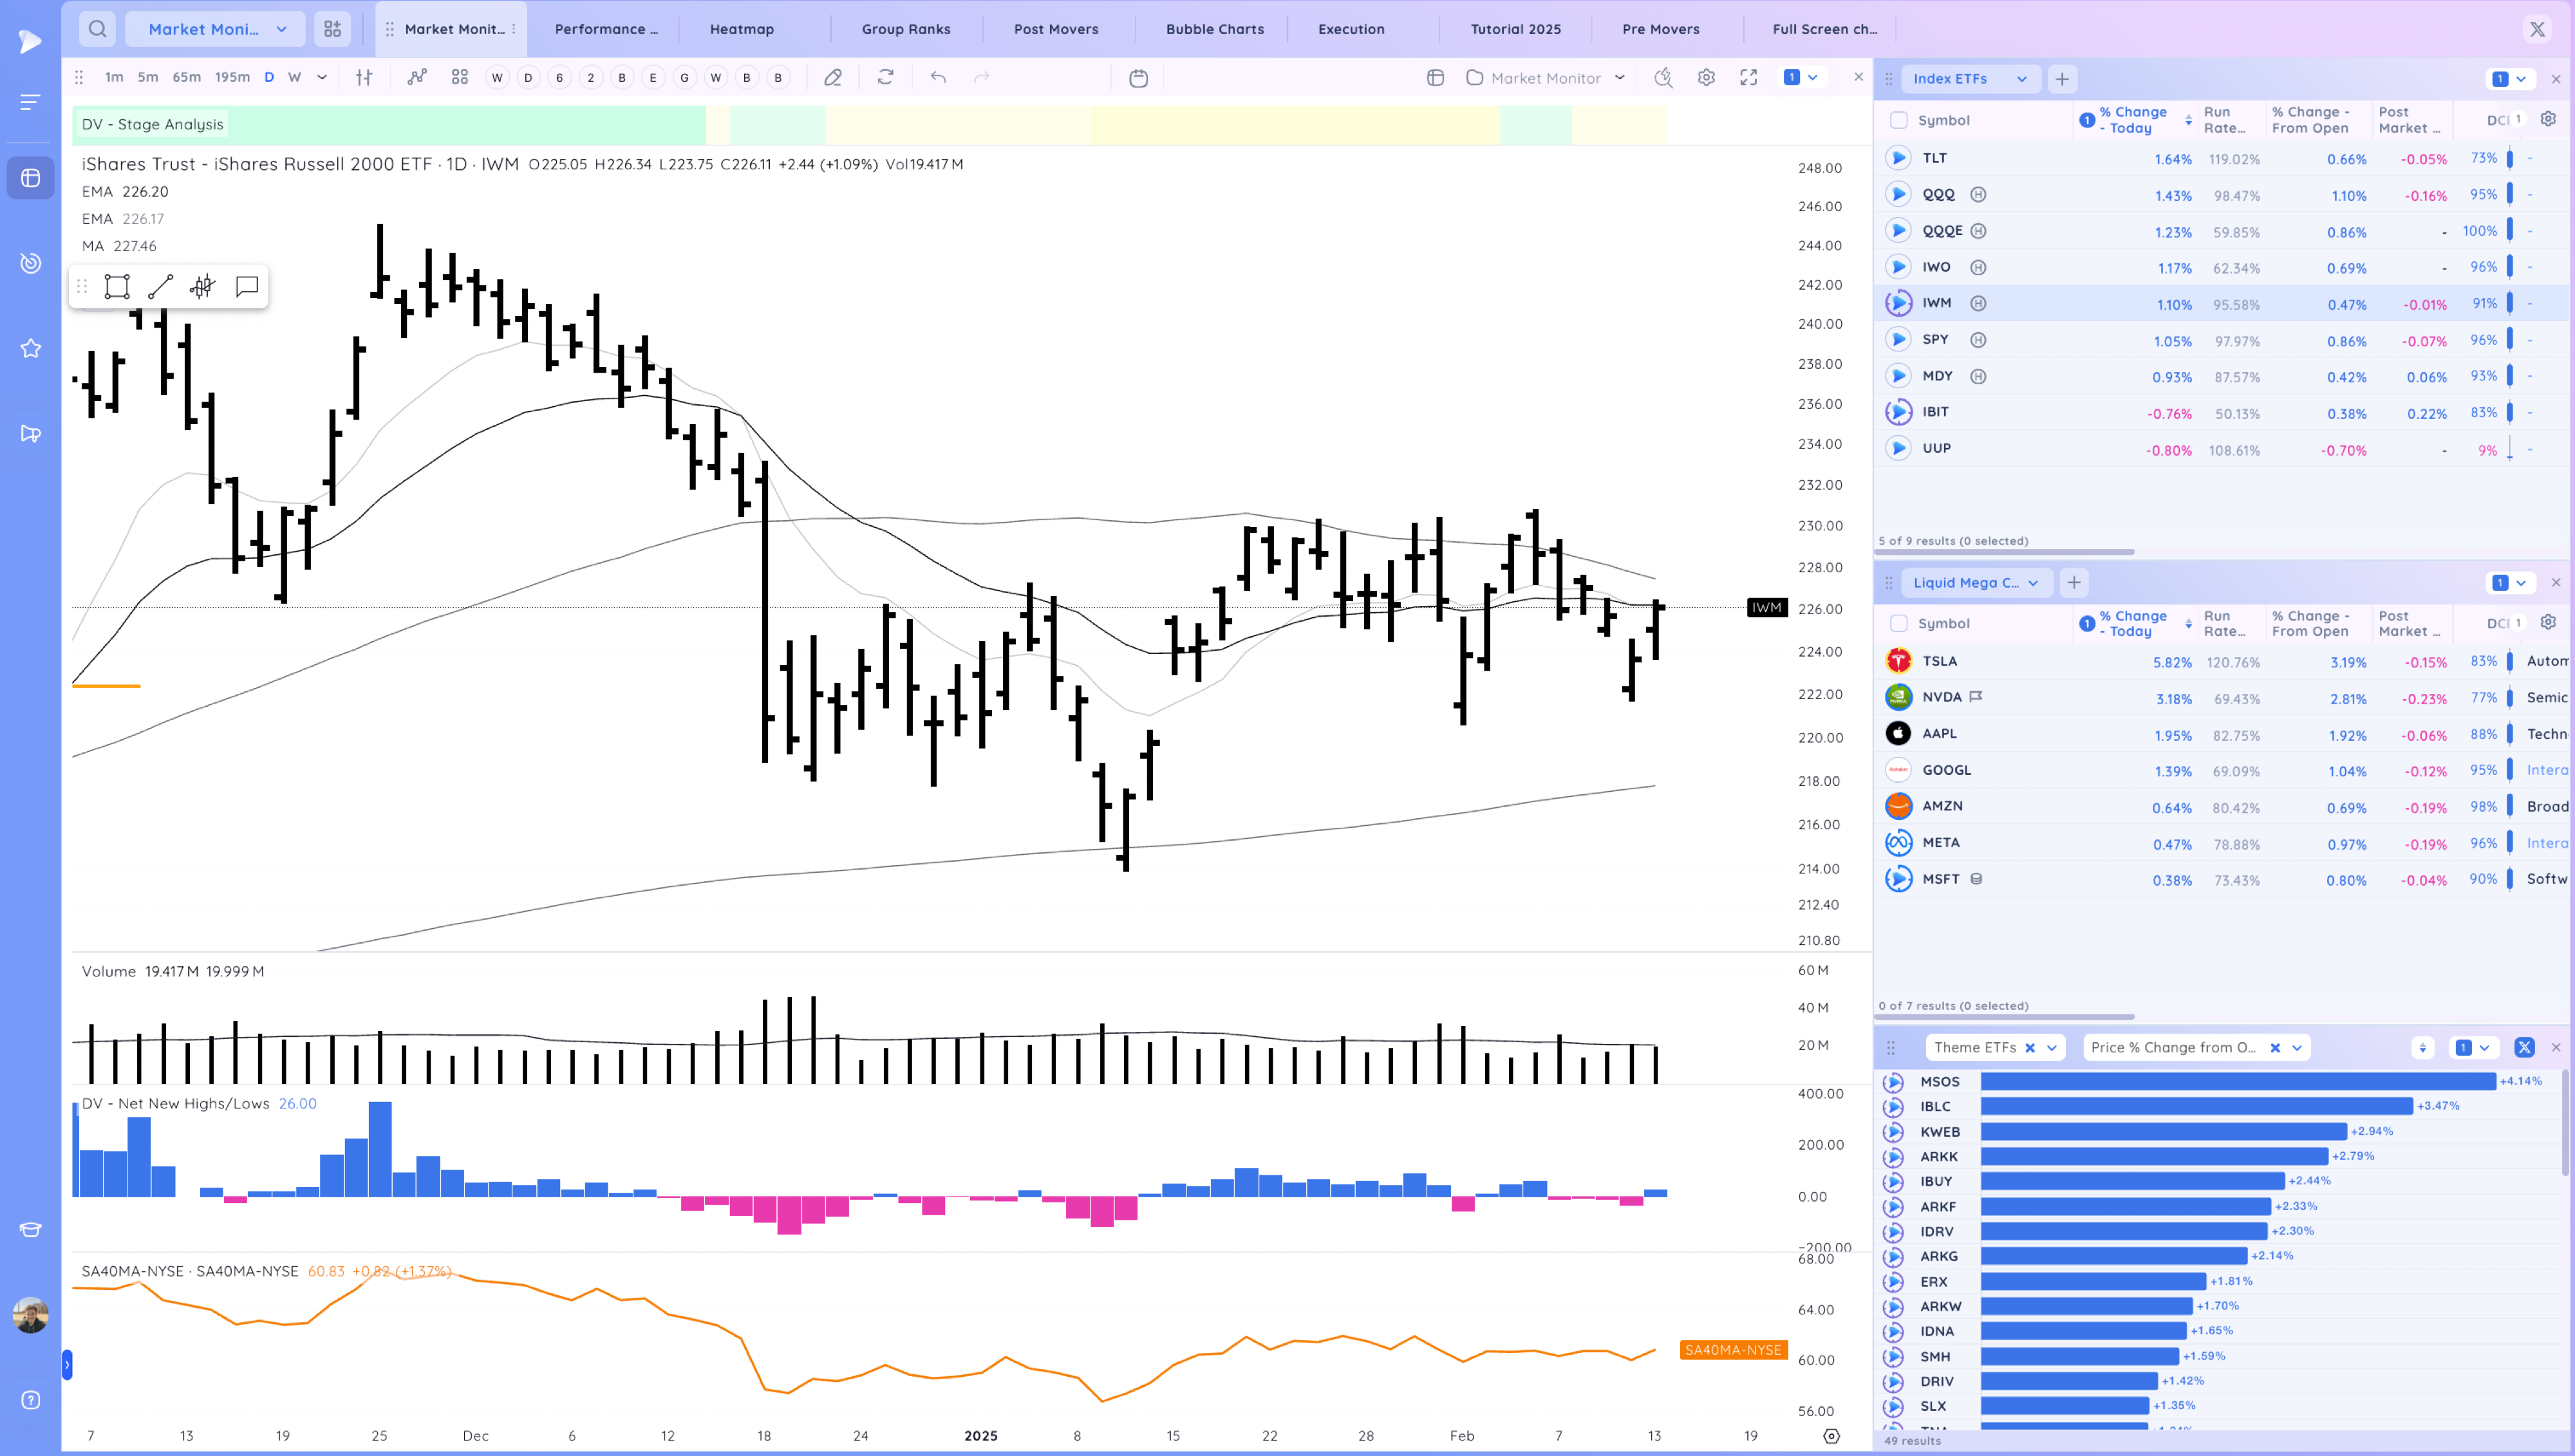Open chart settings gear icon
This screenshot has height=1456, width=2575.
pos(1706,77)
